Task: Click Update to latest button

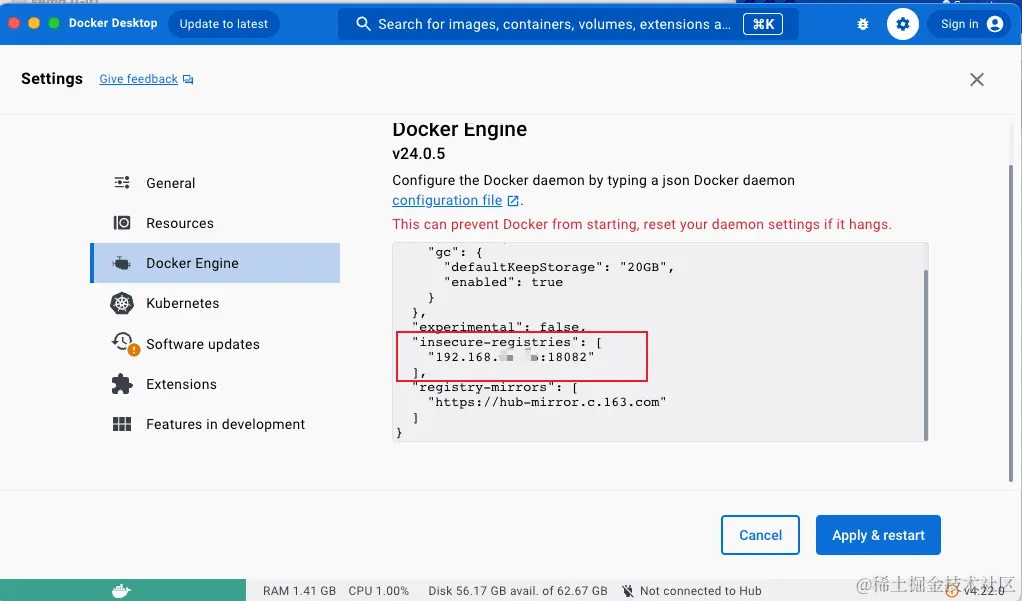Action: point(224,24)
